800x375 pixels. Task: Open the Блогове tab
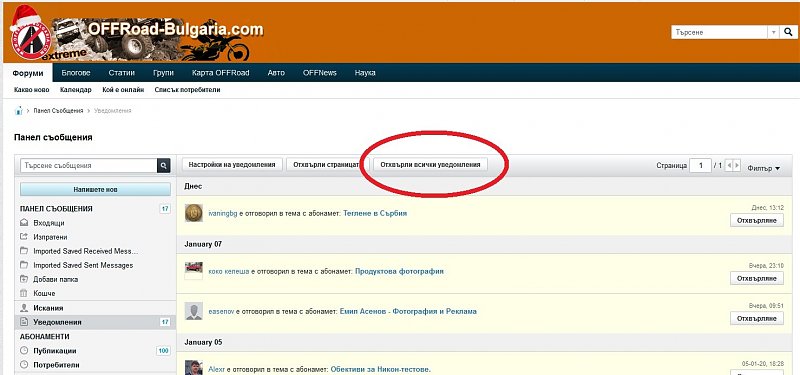76,73
